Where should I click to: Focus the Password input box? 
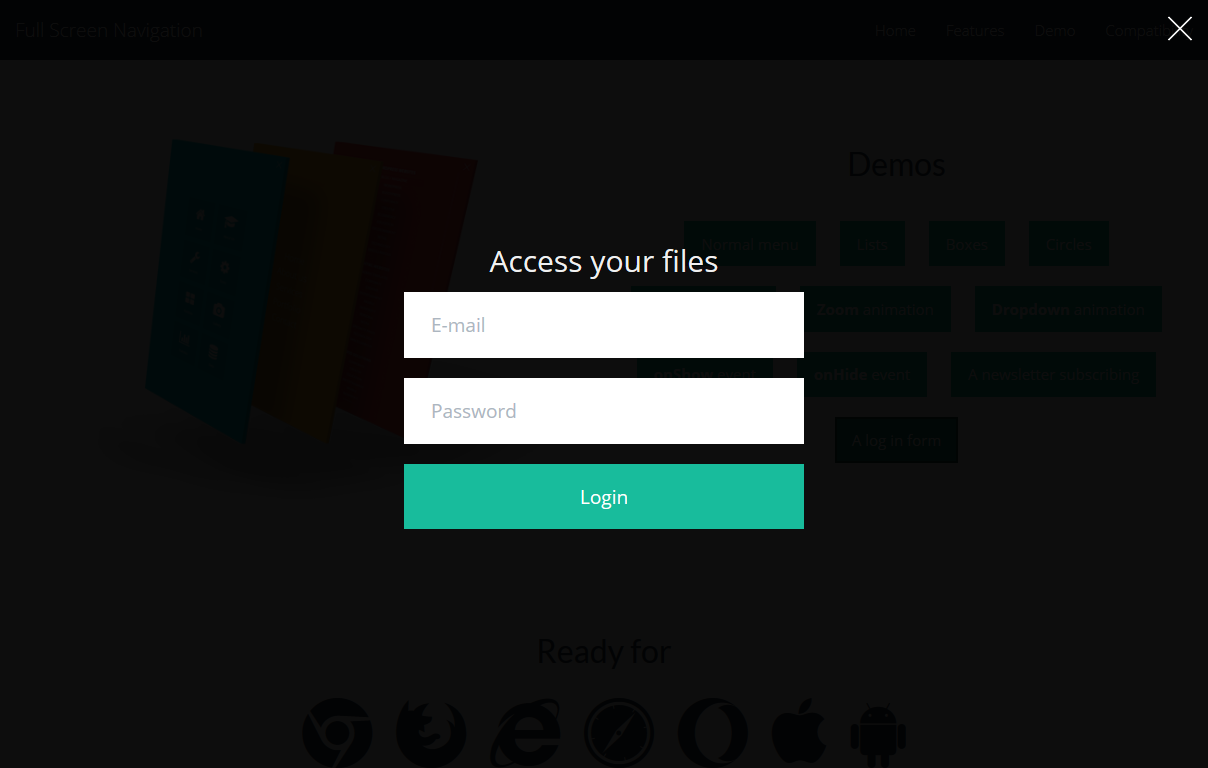tap(604, 411)
